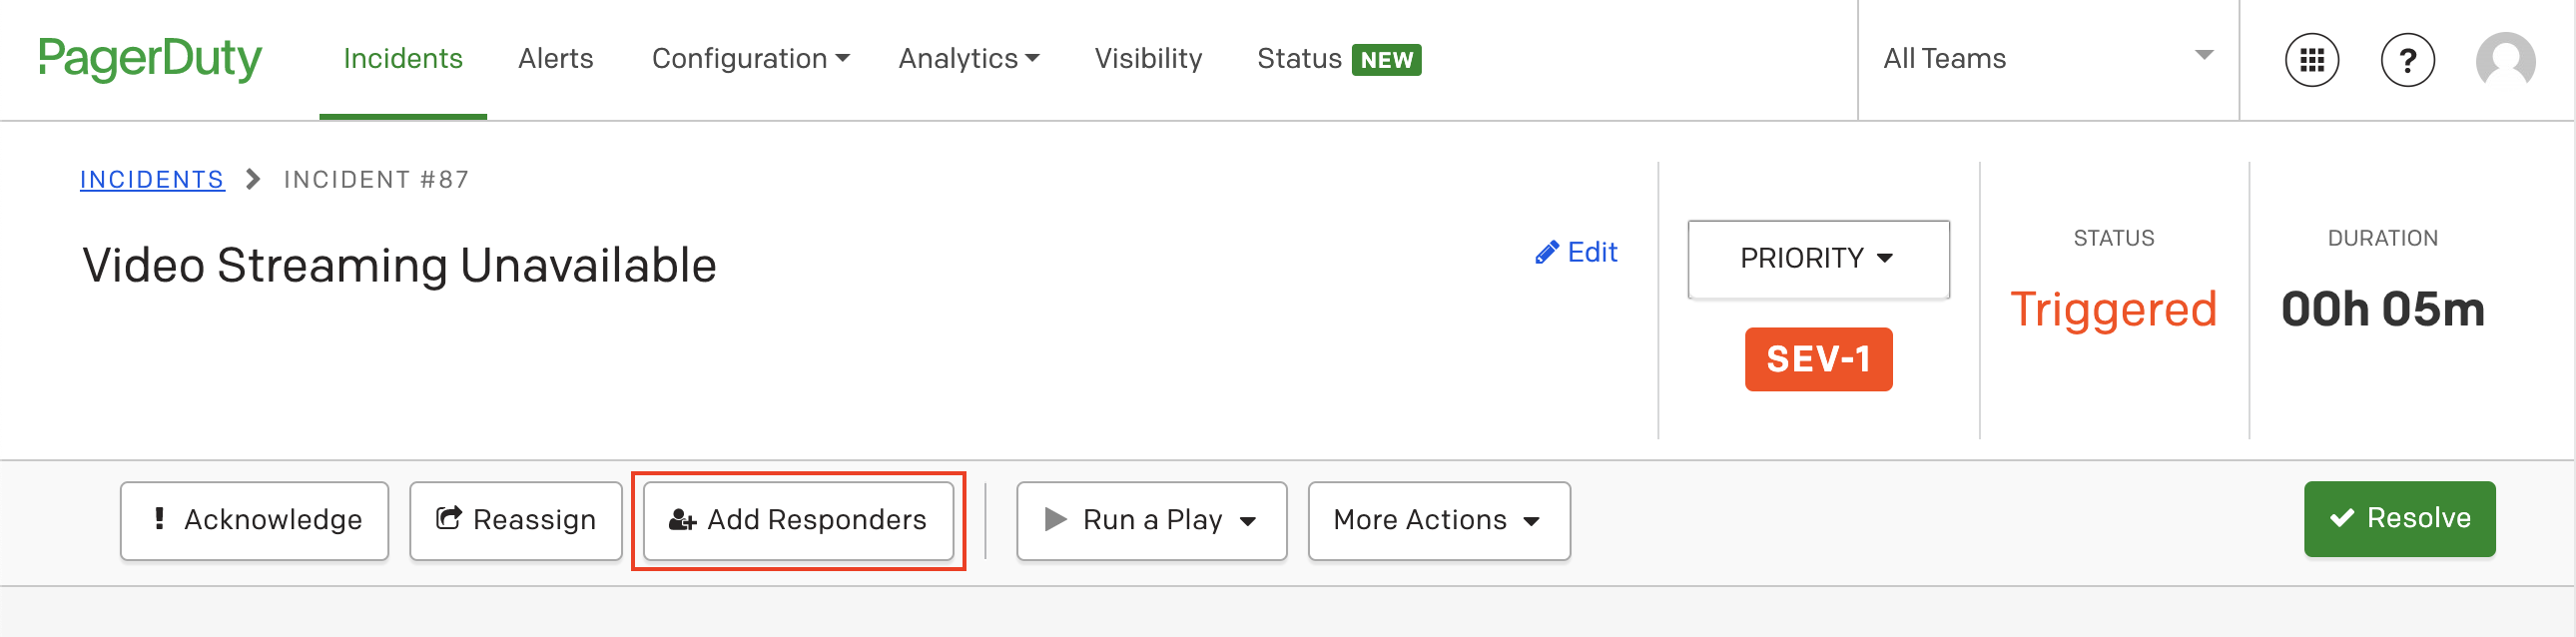Go to the Visibility page
2576x637 pixels.
(x=1148, y=59)
